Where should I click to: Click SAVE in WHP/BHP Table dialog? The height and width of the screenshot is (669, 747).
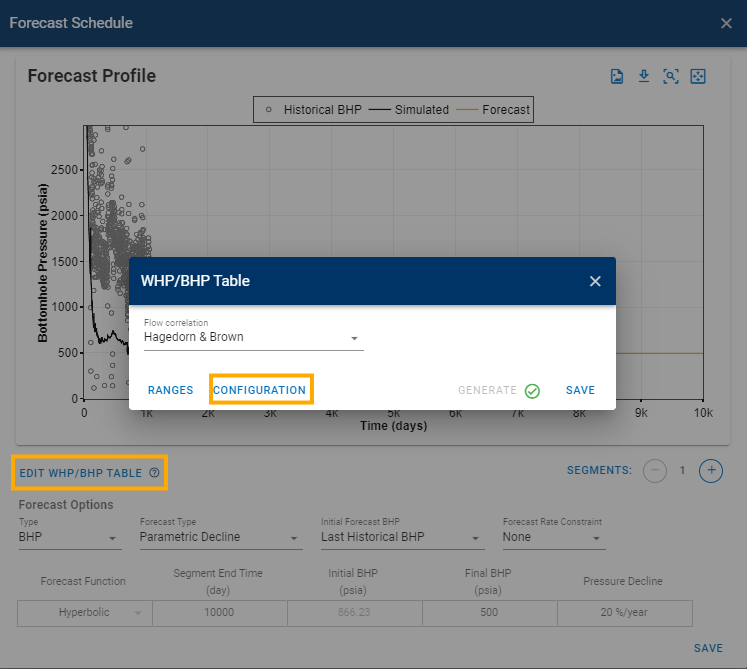(580, 390)
